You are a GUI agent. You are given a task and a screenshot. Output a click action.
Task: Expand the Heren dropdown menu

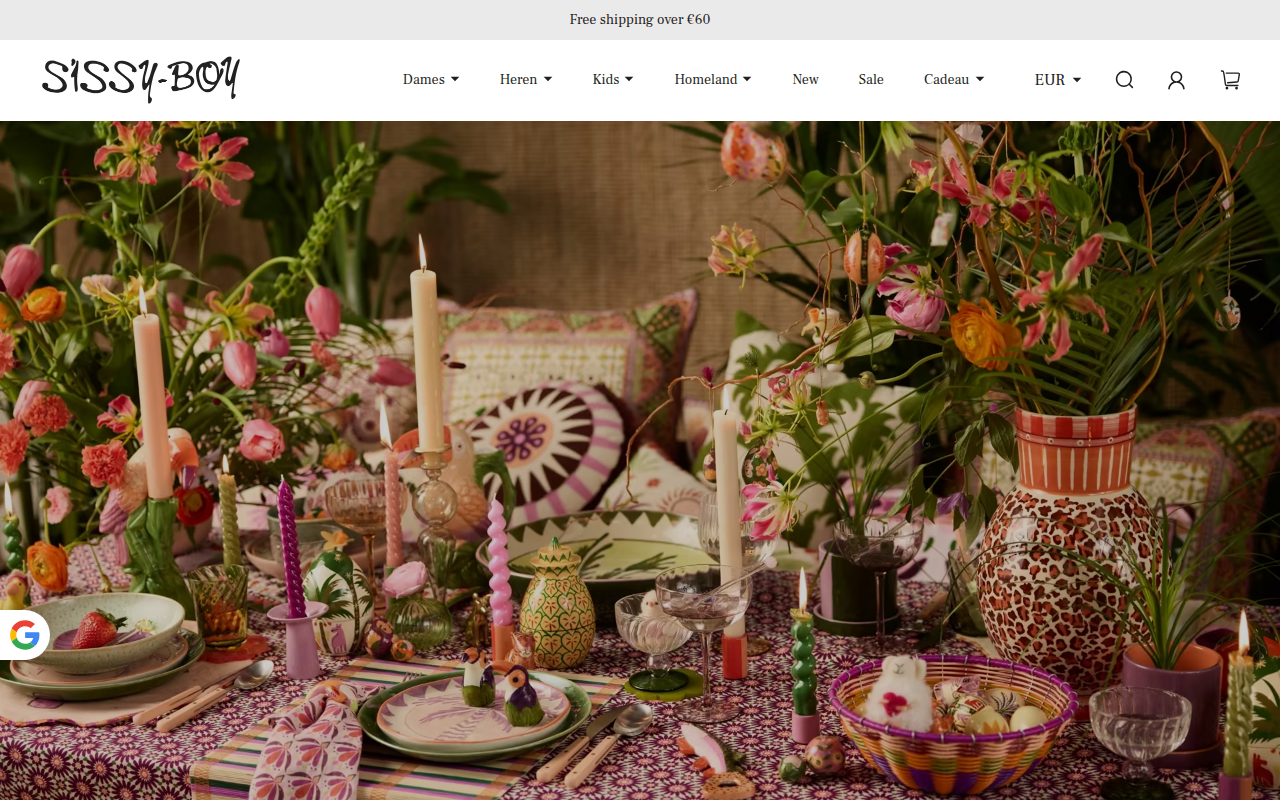coord(526,80)
